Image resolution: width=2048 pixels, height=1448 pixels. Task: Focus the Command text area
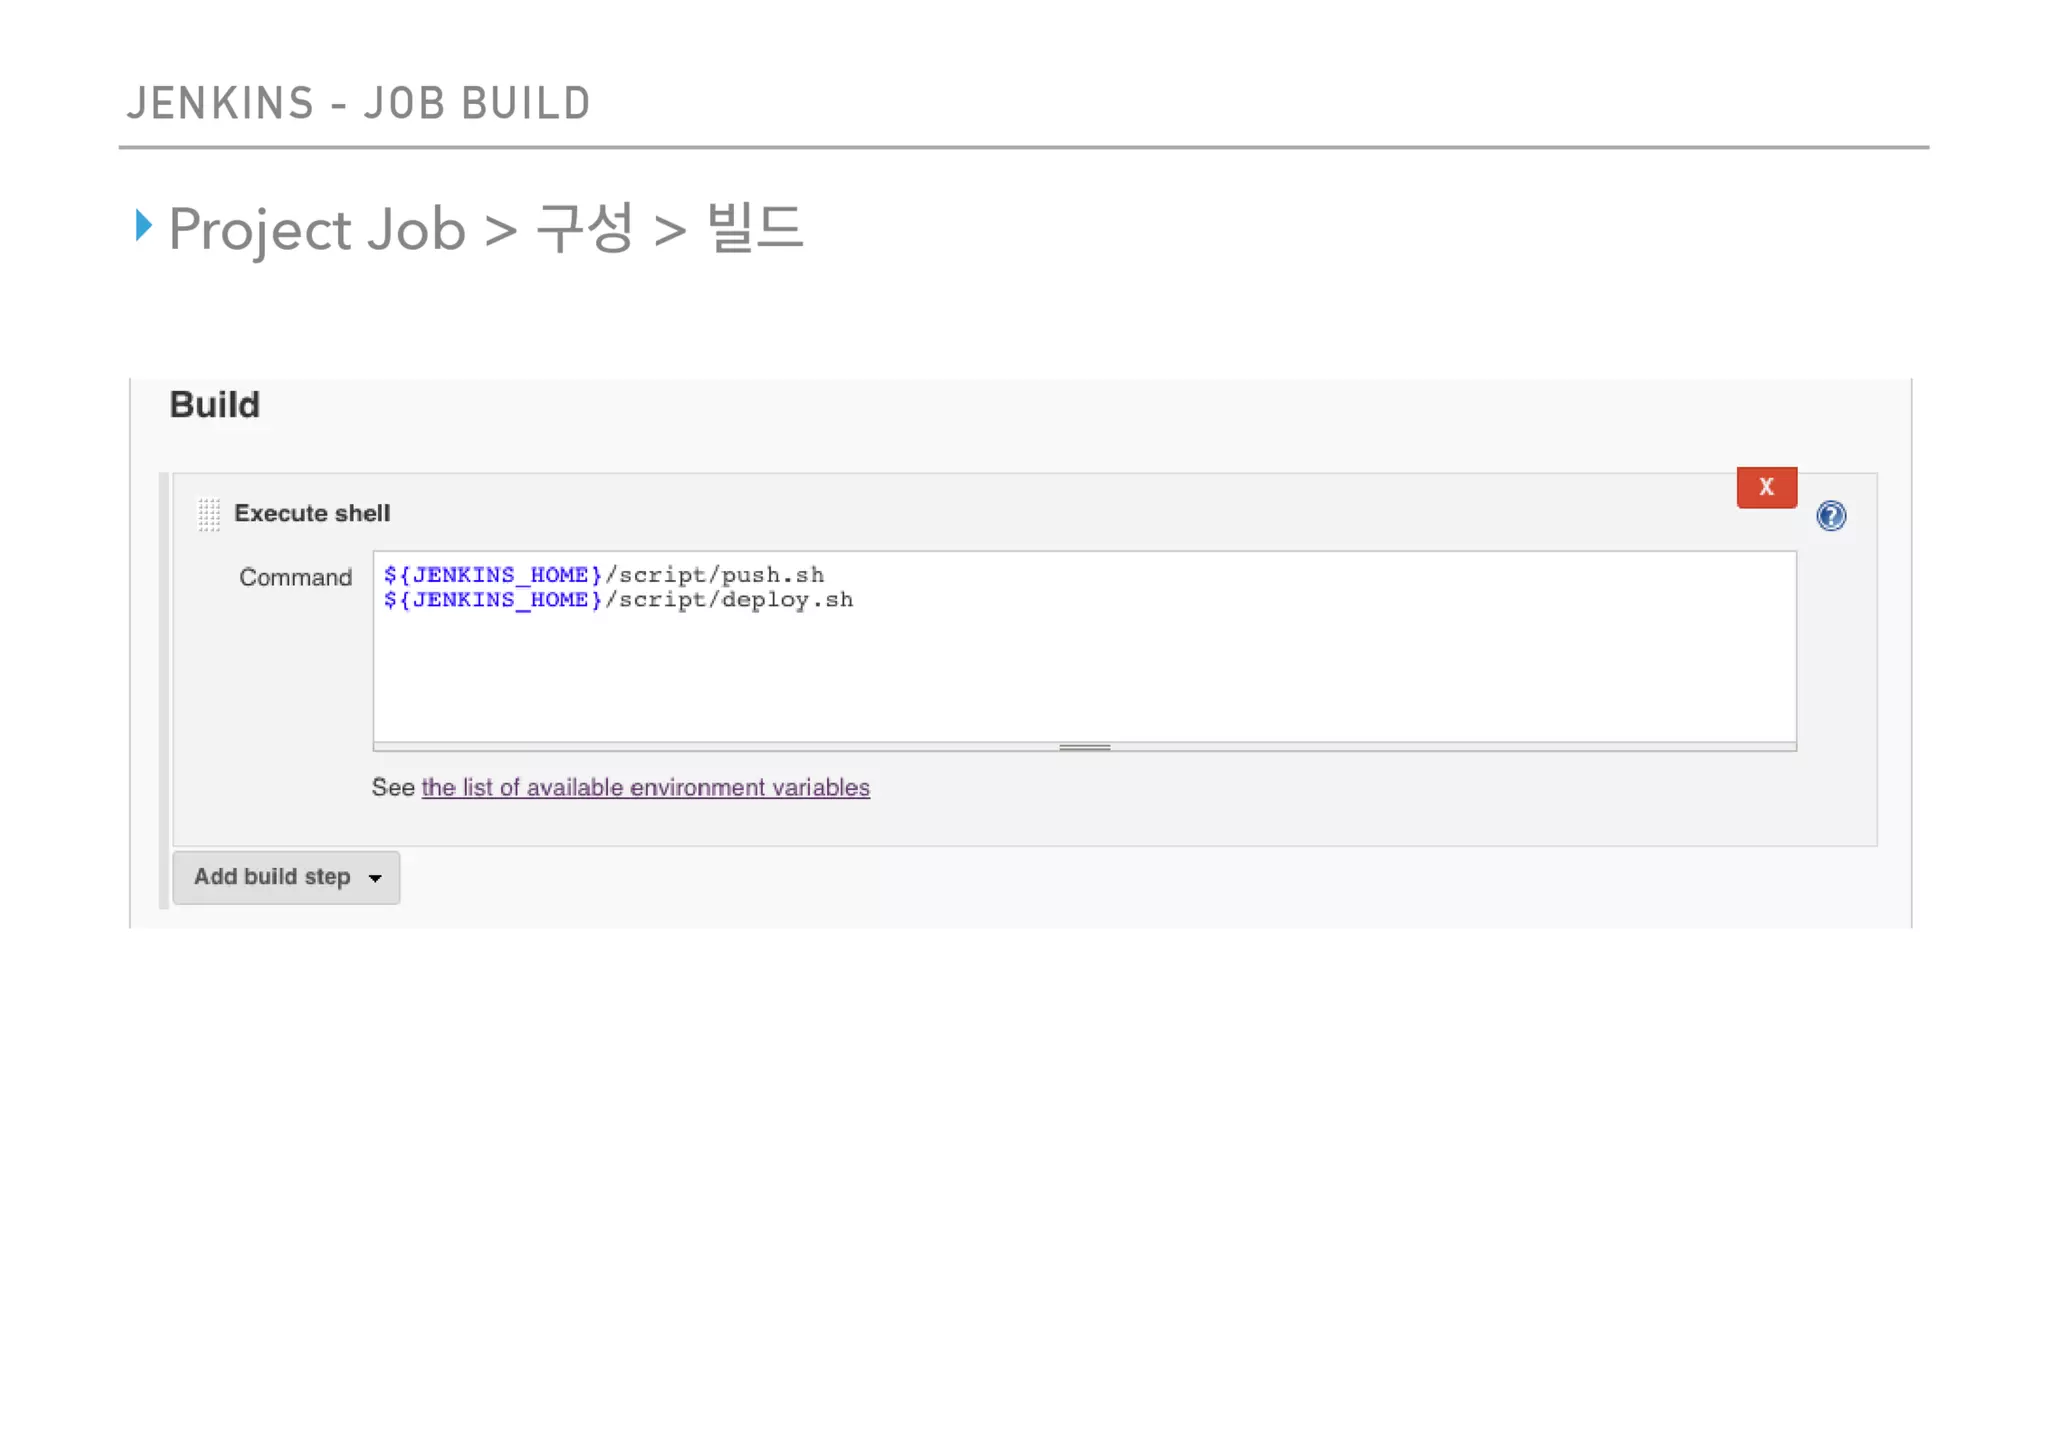pyautogui.click(x=1084, y=646)
